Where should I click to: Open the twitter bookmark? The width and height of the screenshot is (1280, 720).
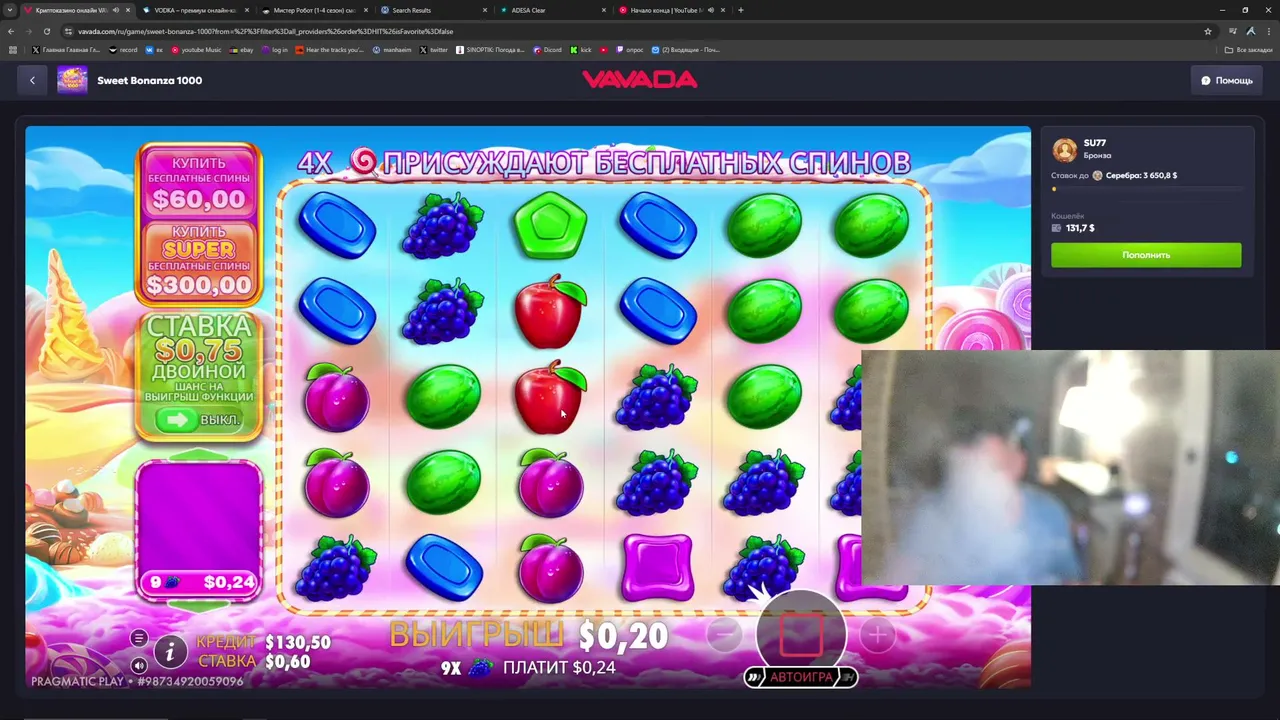pyautogui.click(x=434, y=49)
